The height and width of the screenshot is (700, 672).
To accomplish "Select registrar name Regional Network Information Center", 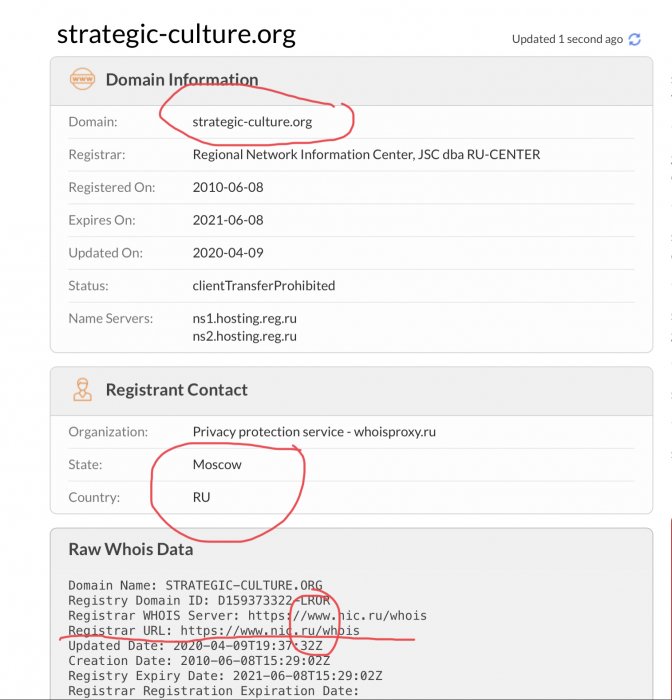I will (x=304, y=154).
